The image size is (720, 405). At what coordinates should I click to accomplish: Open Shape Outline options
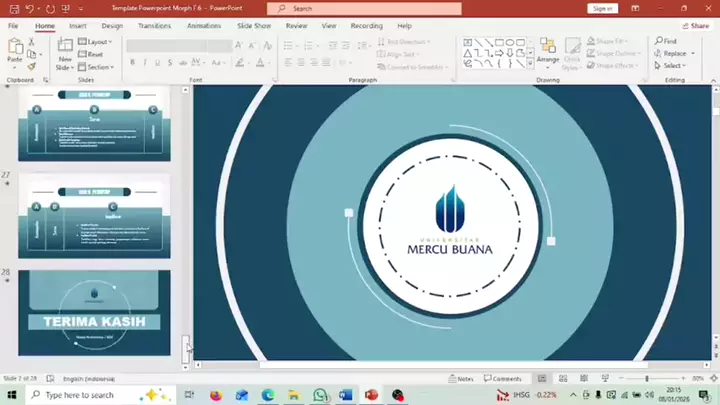point(614,53)
